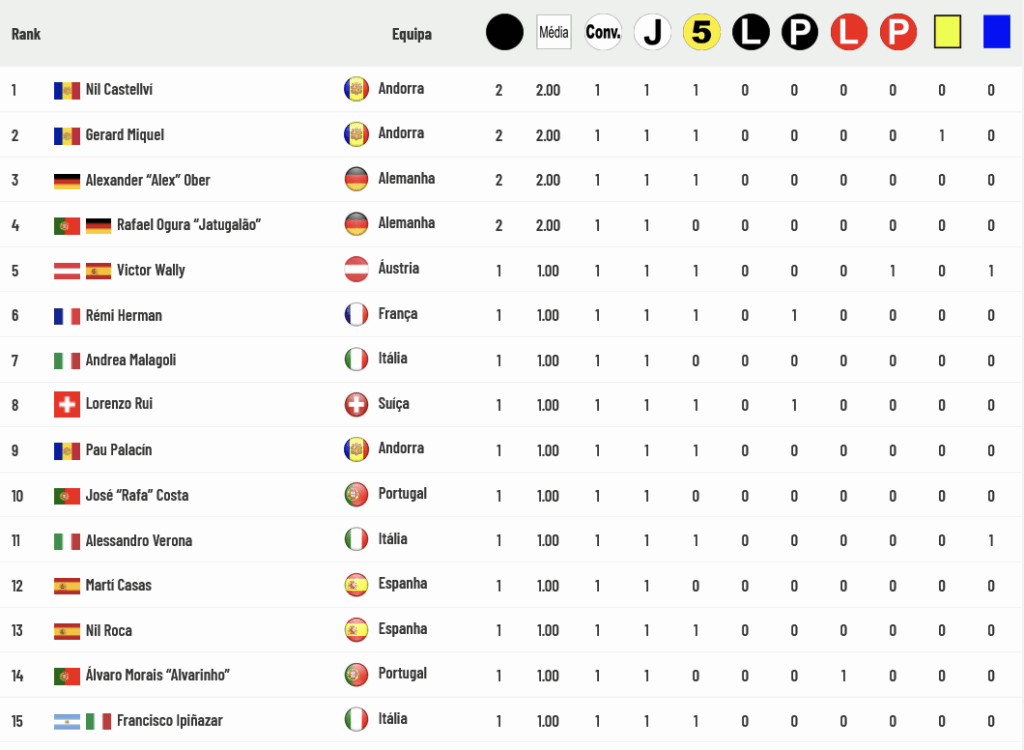Viewport: 1024px width, 750px height.
Task: Click the black L circle icon
Action: pyautogui.click(x=750, y=32)
